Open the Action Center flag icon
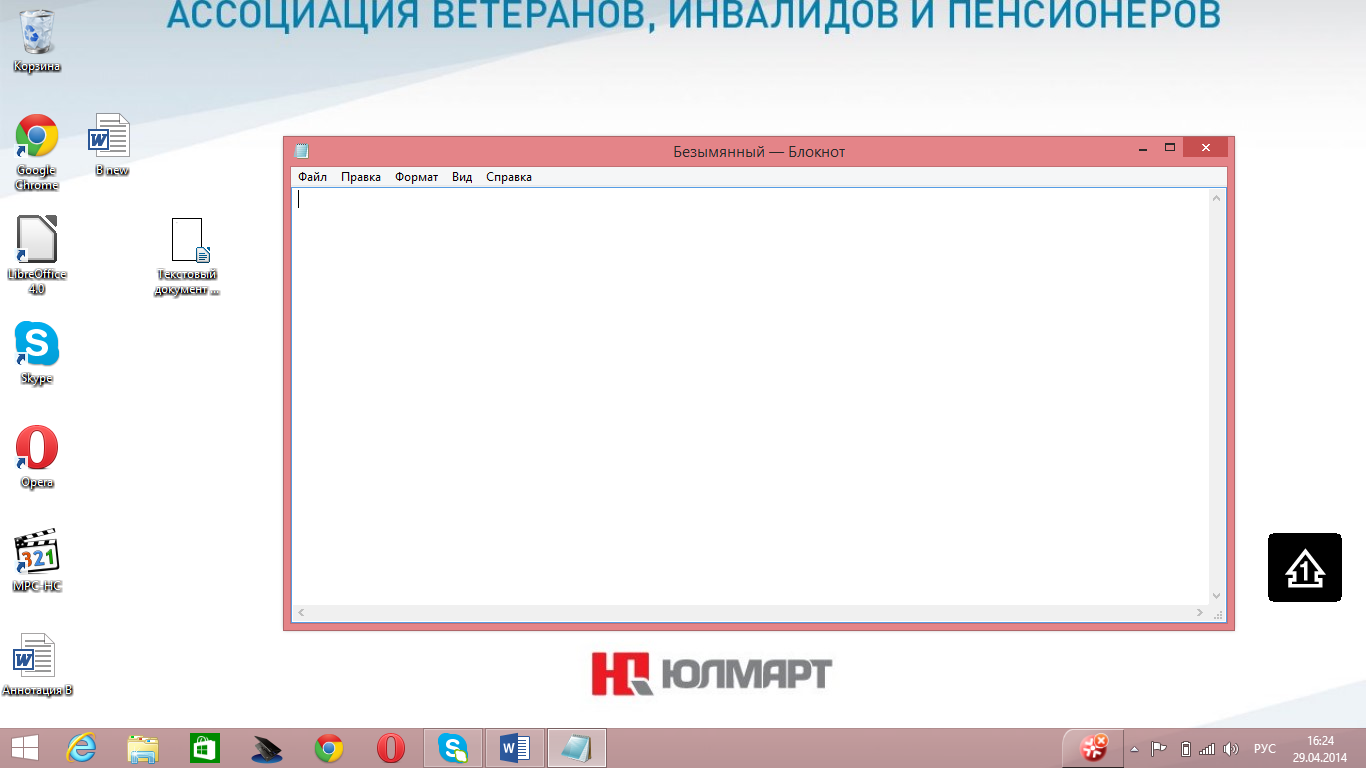Viewport: 1366px width, 768px height. click(x=1159, y=748)
